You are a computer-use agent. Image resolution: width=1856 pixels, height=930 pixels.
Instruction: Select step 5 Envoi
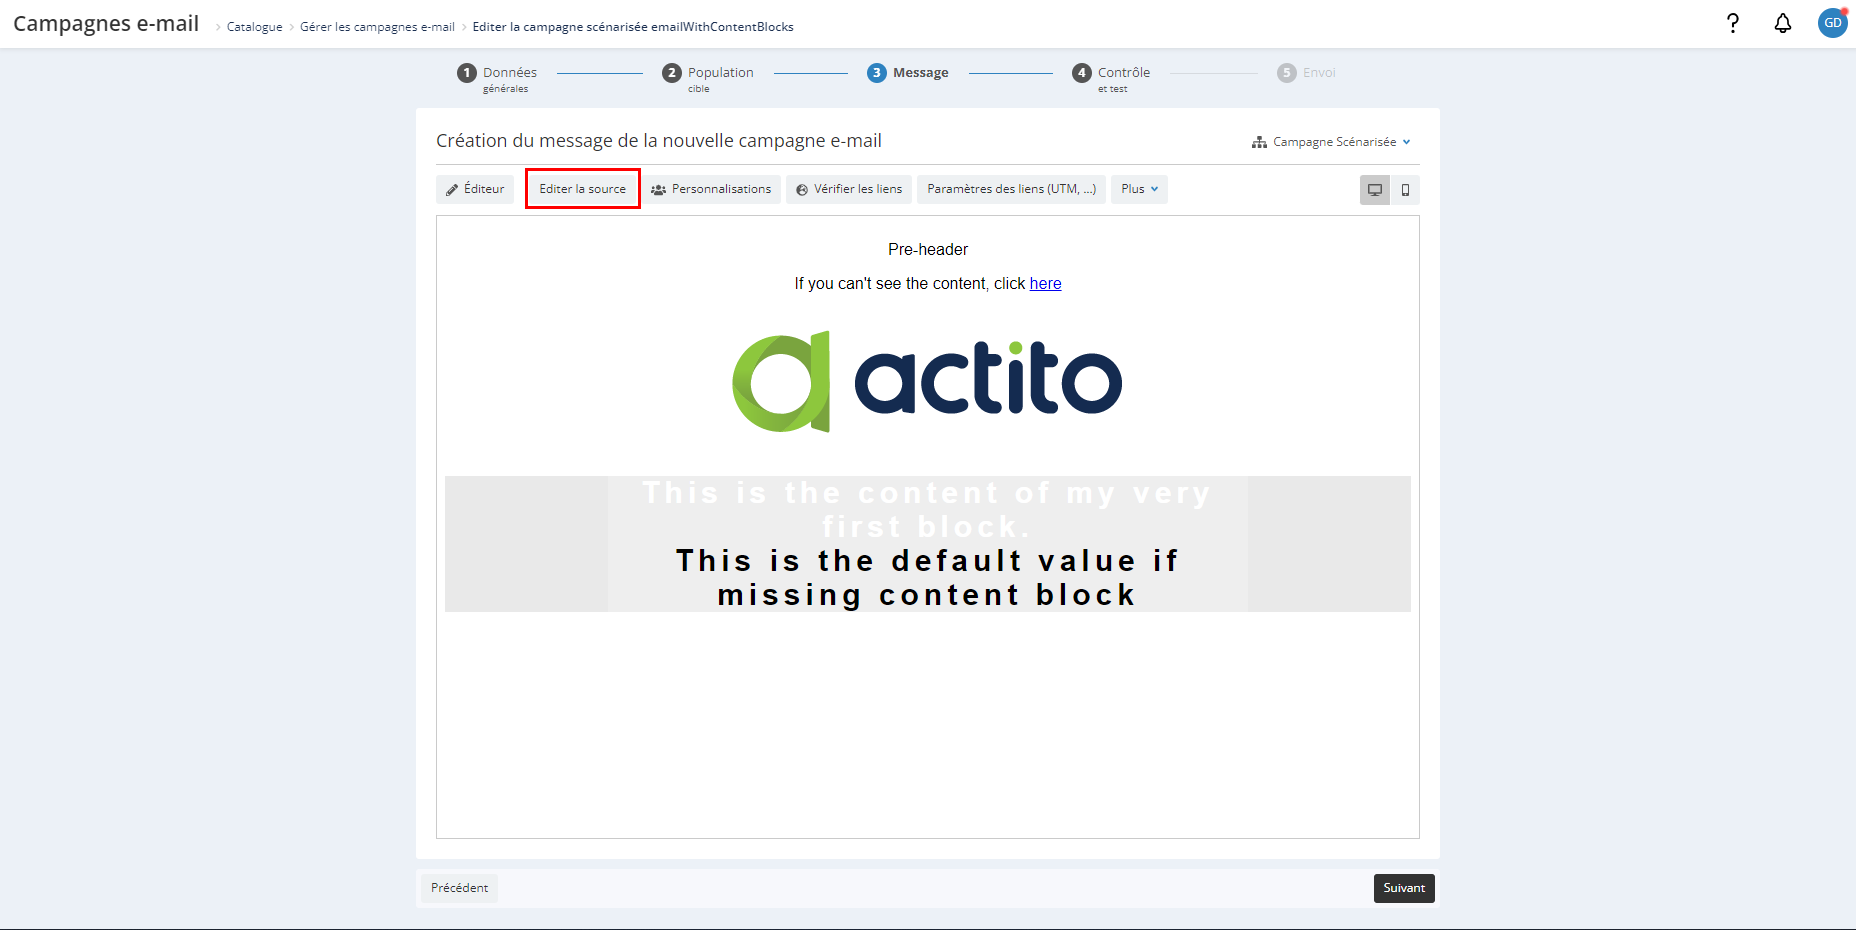point(1306,73)
